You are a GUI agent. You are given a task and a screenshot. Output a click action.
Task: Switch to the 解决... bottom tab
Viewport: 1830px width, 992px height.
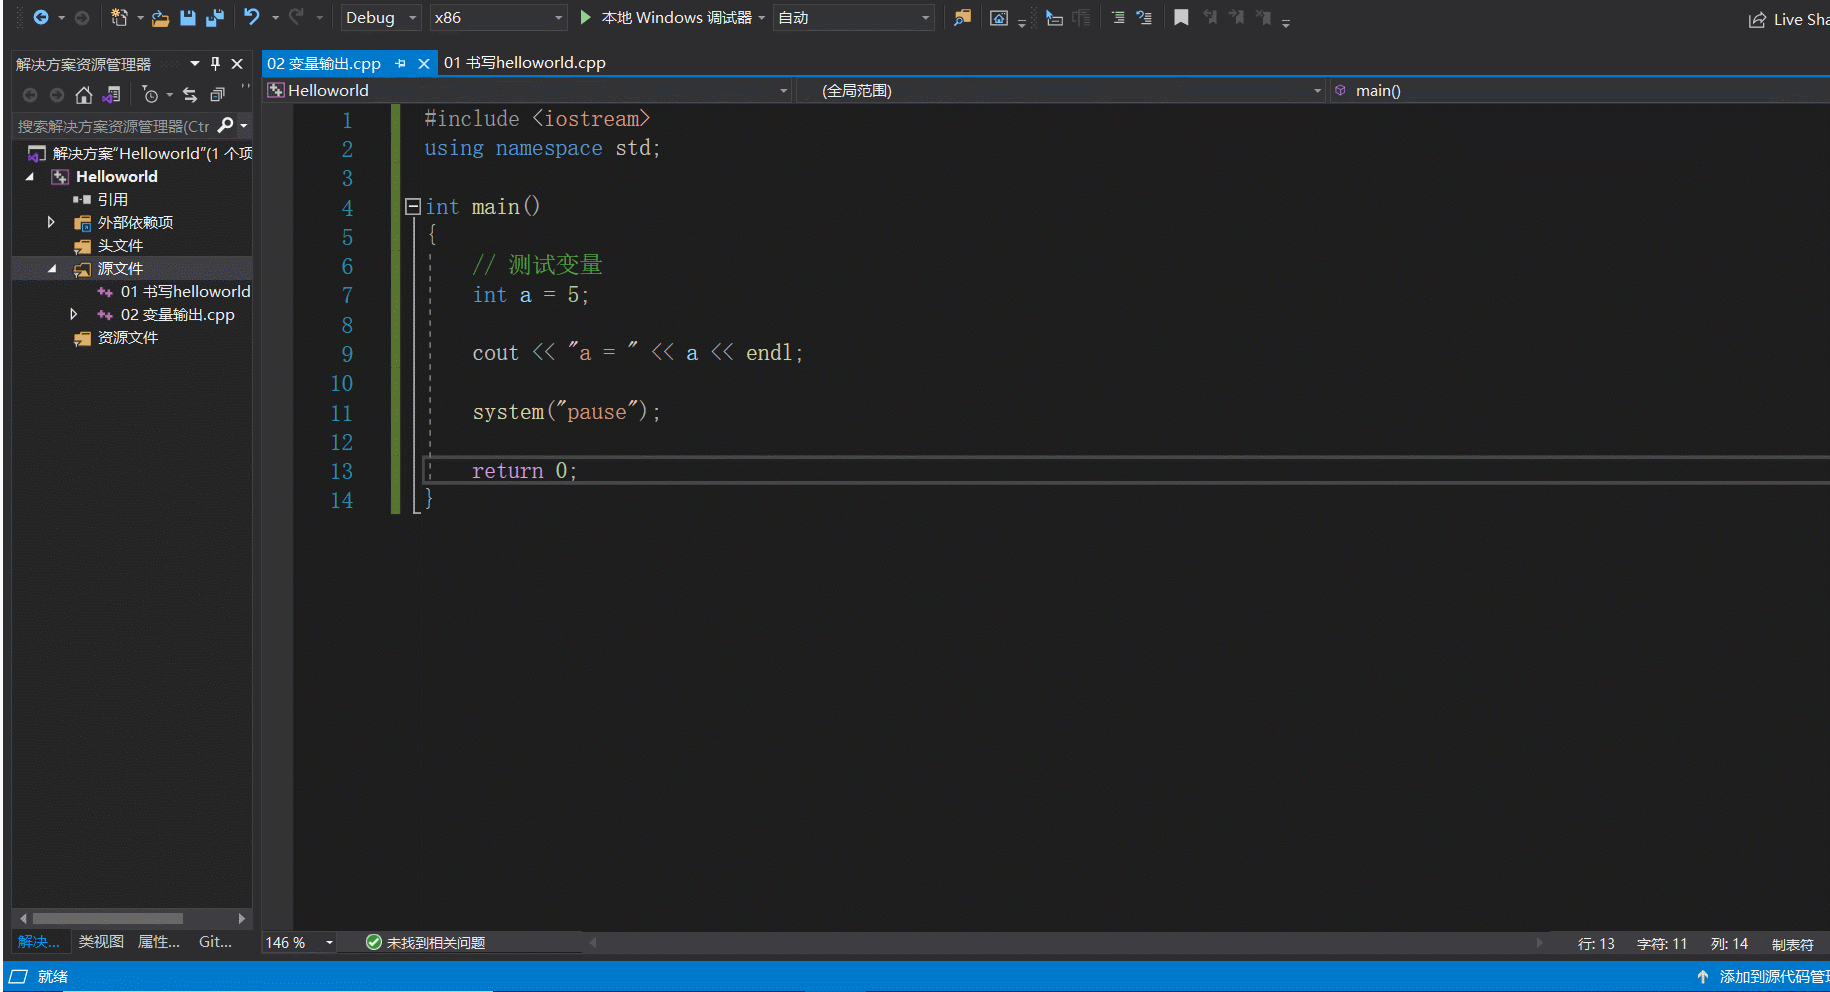39,941
